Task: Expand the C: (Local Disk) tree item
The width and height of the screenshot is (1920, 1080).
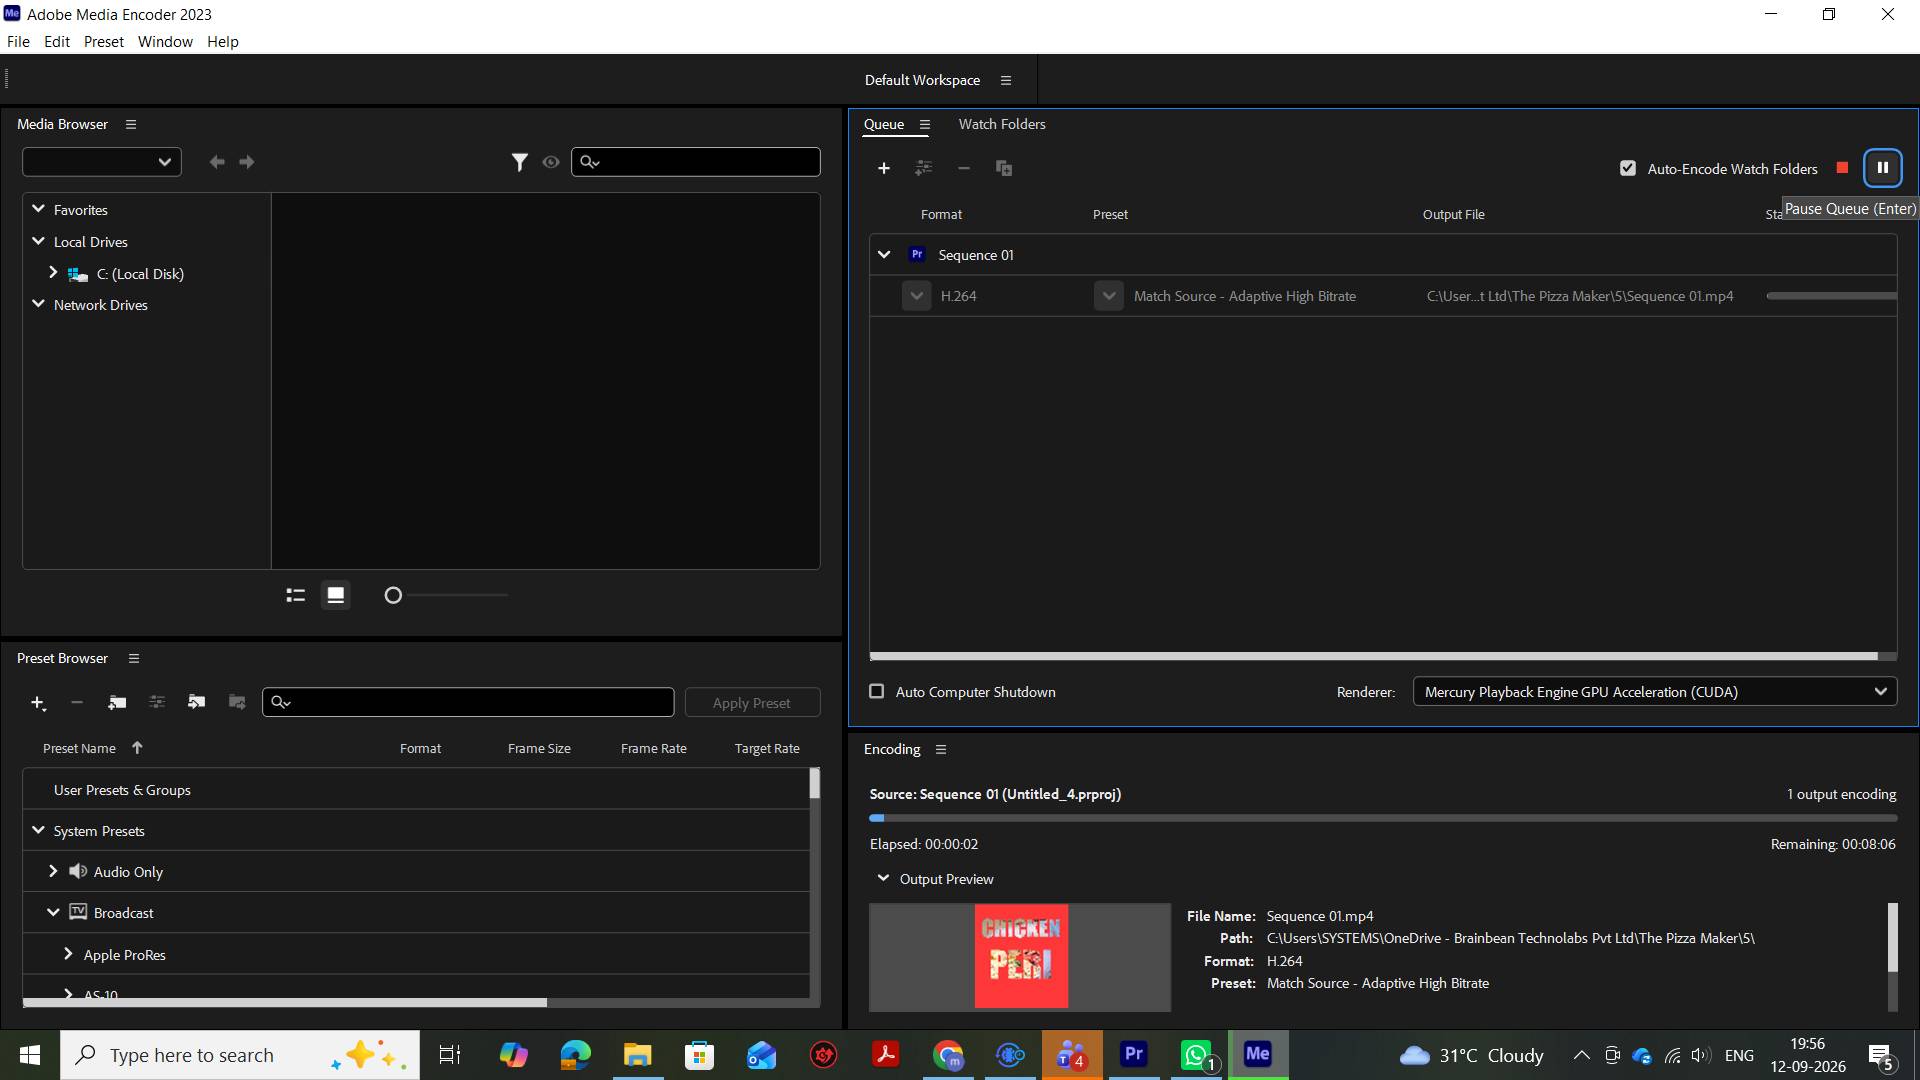Action: (53, 272)
